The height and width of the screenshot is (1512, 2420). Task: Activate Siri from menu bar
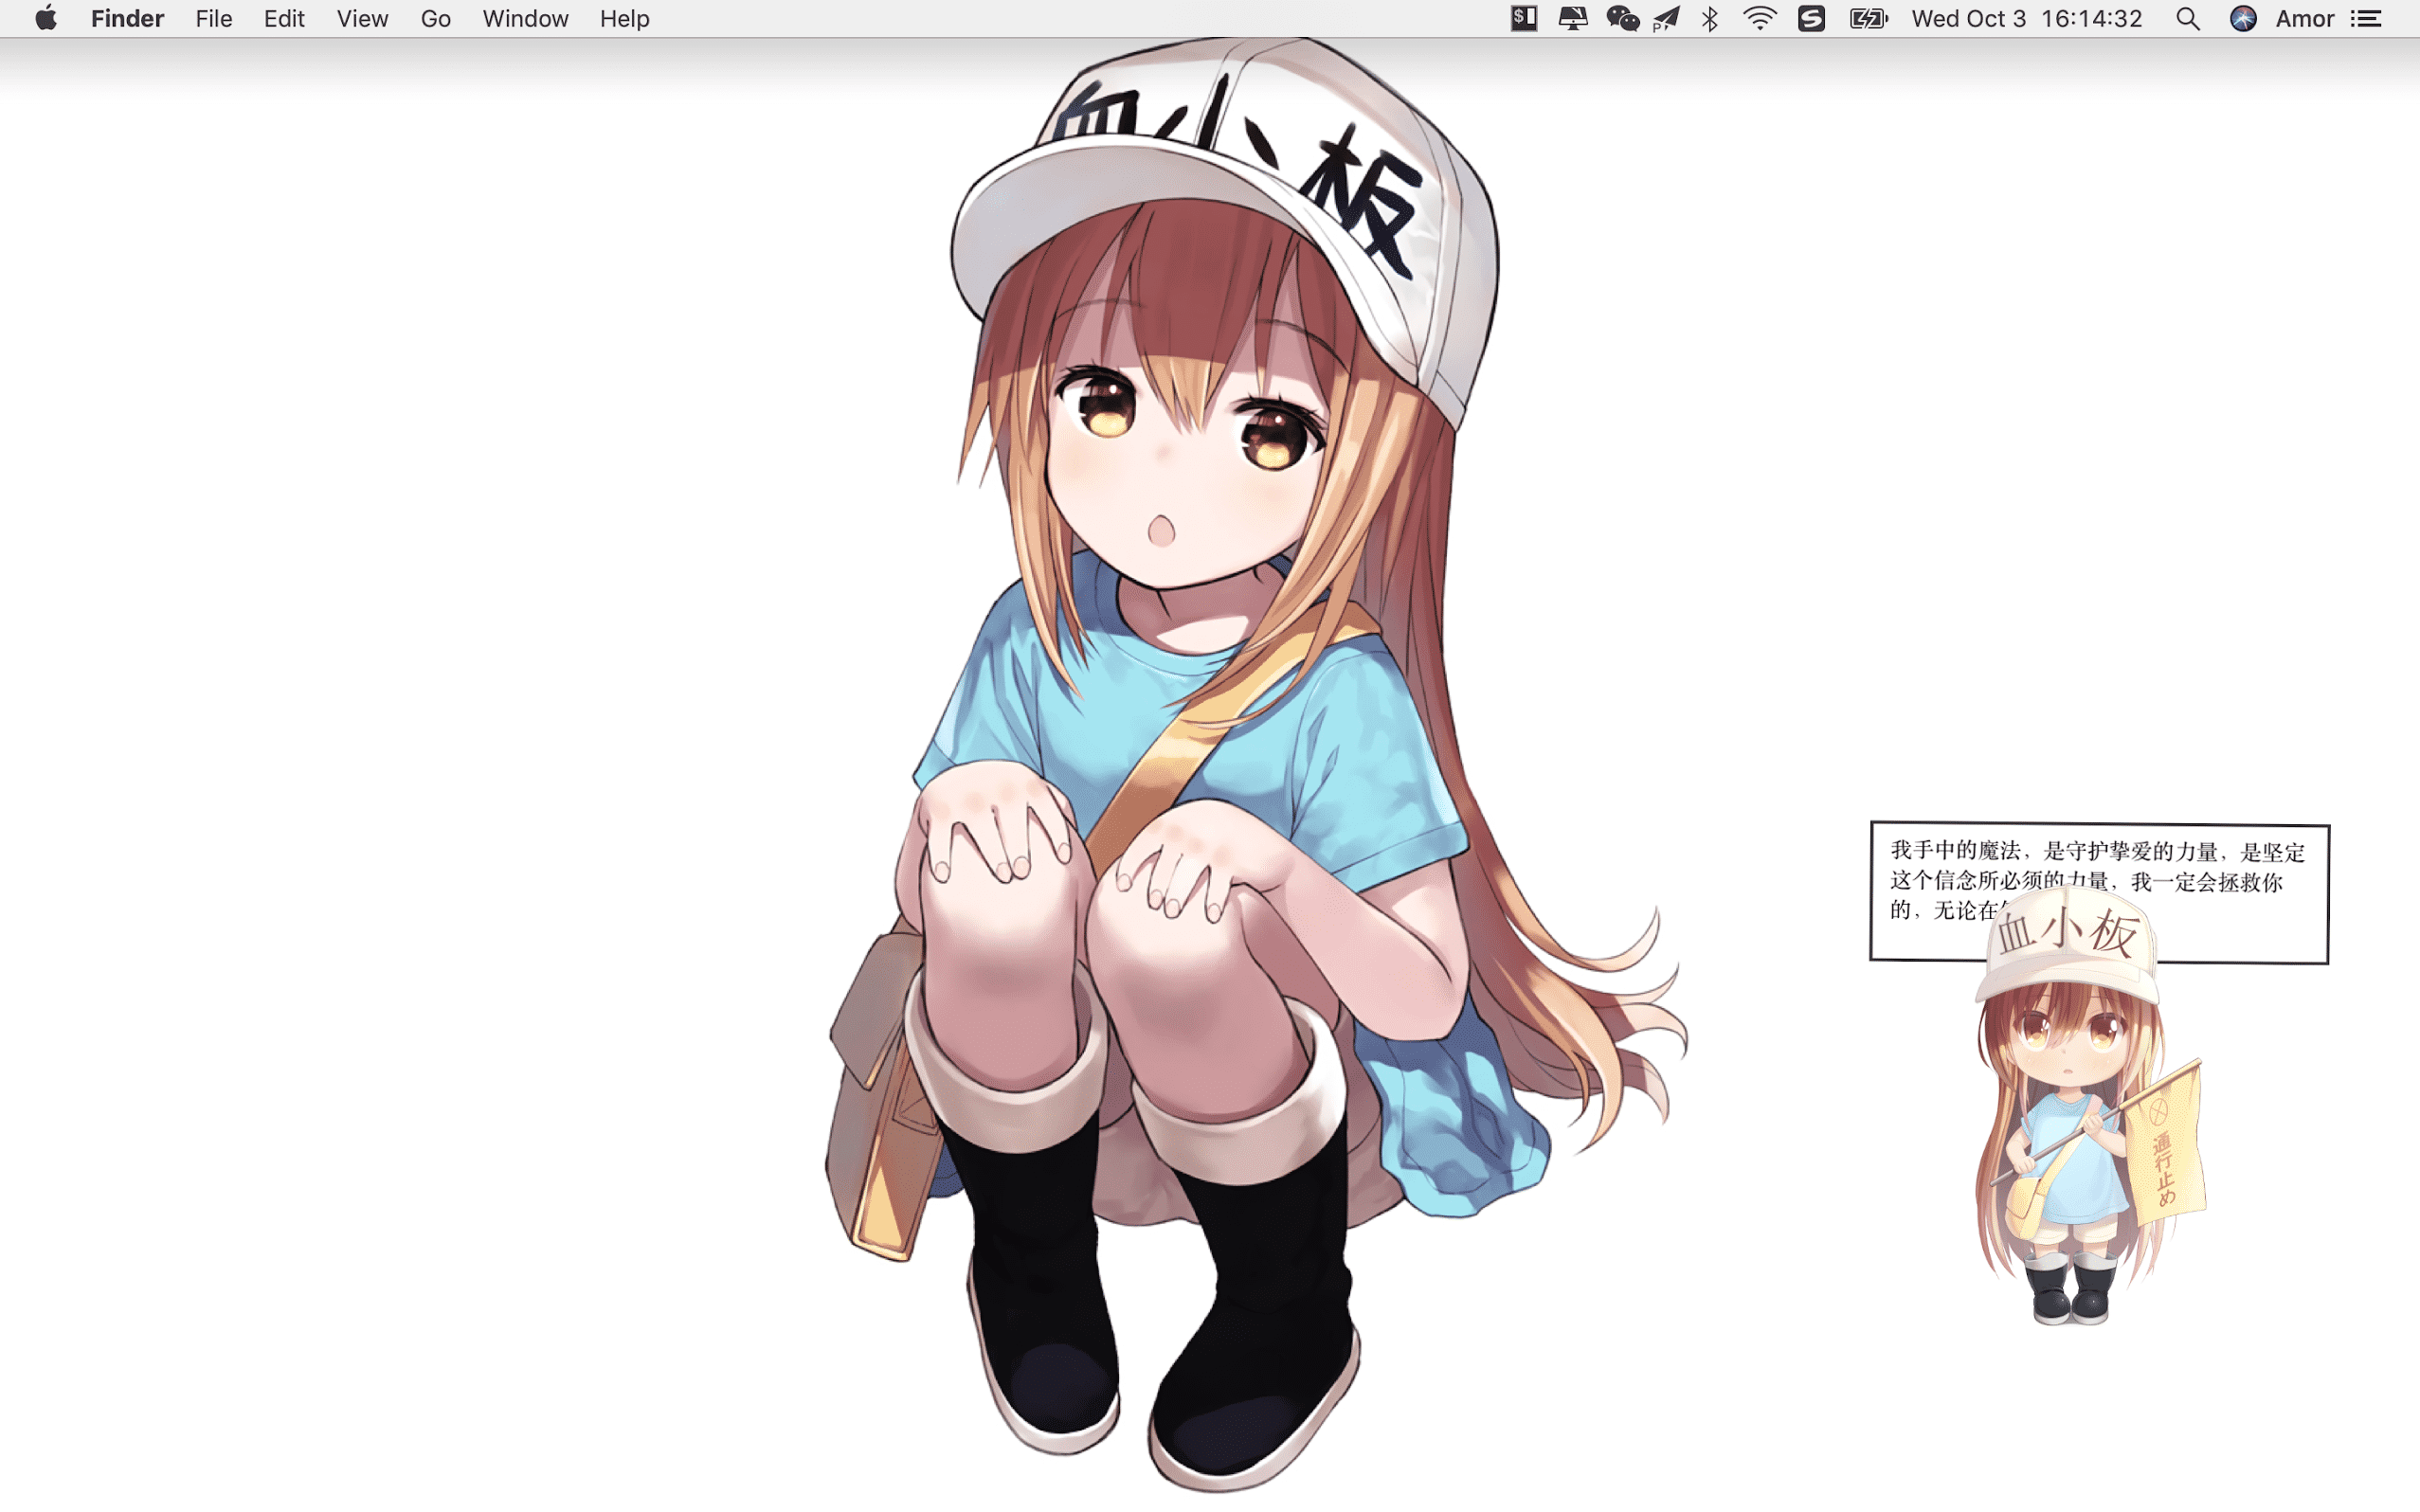pyautogui.click(x=2243, y=18)
